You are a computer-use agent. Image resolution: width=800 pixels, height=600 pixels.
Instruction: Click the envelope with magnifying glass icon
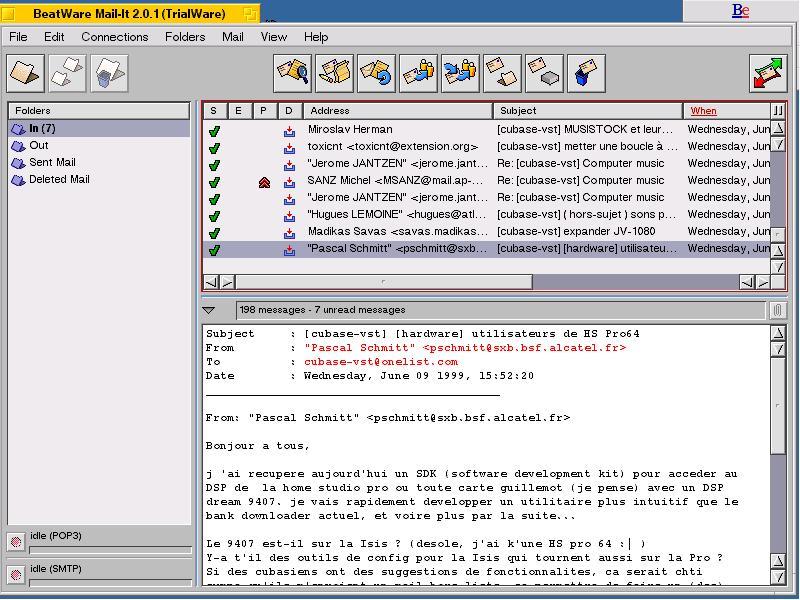tap(292, 73)
